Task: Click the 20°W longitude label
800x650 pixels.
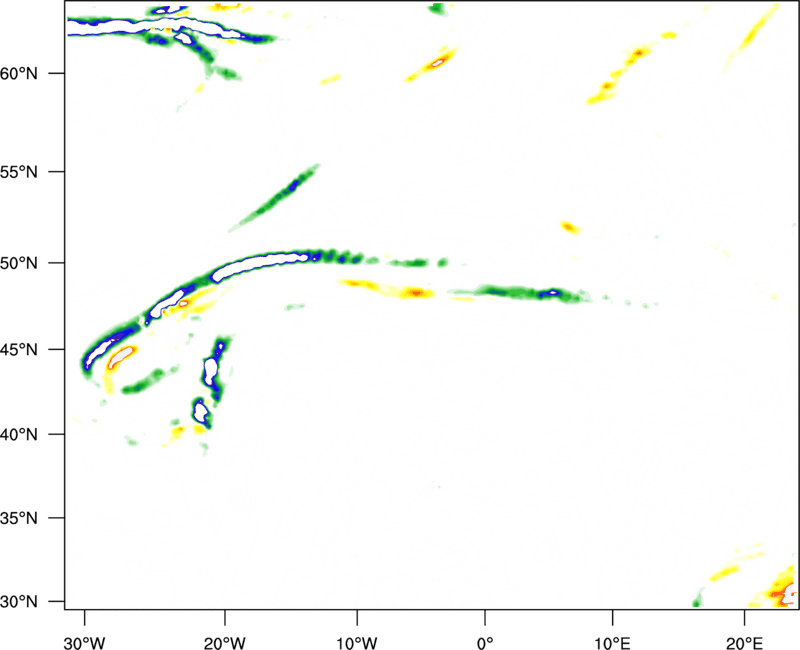Action: 225,643
